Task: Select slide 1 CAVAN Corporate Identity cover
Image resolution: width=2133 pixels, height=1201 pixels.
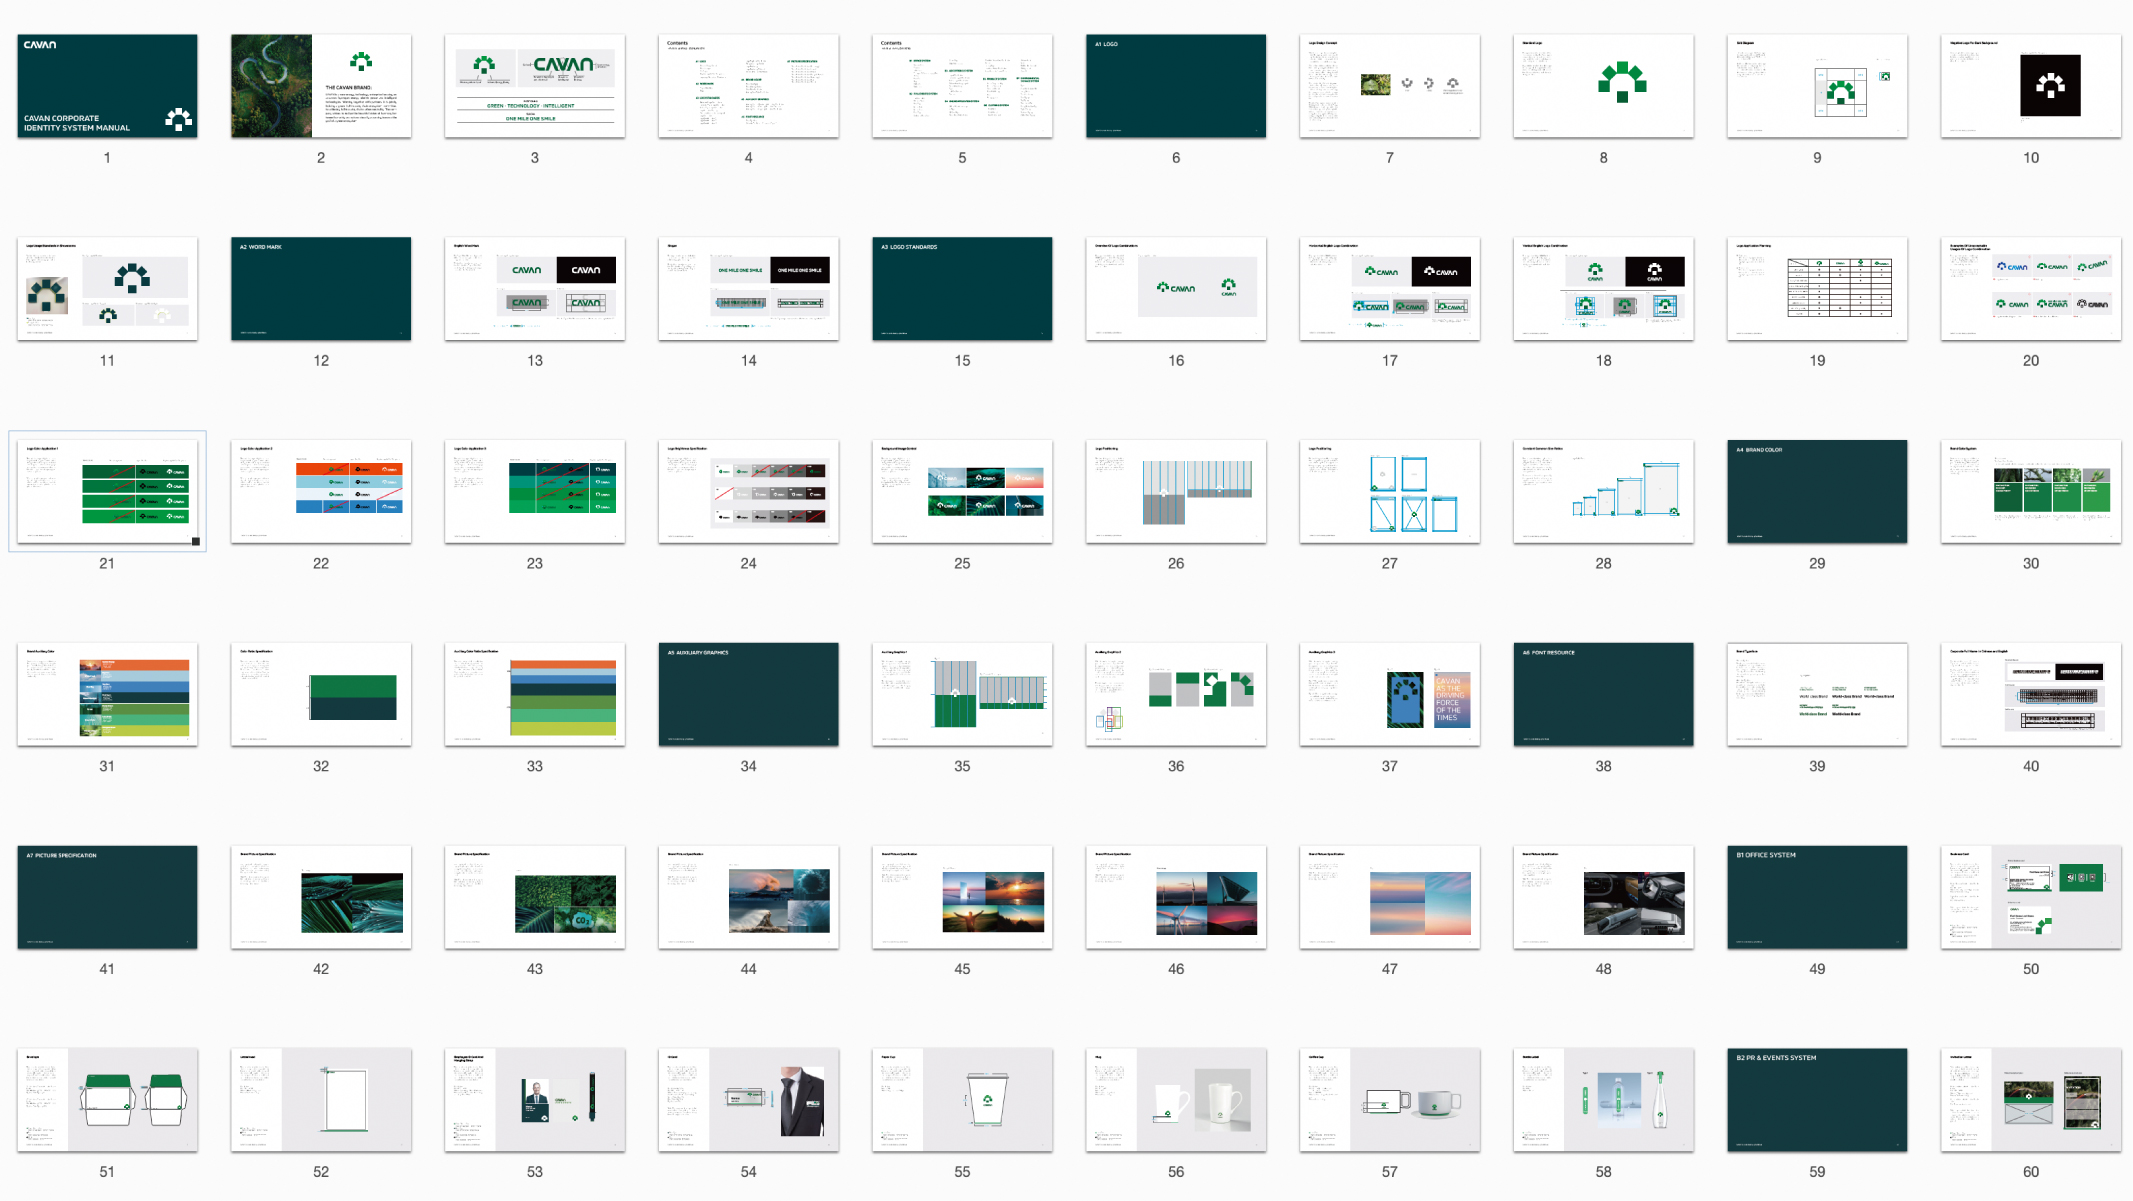Action: pos(107,86)
